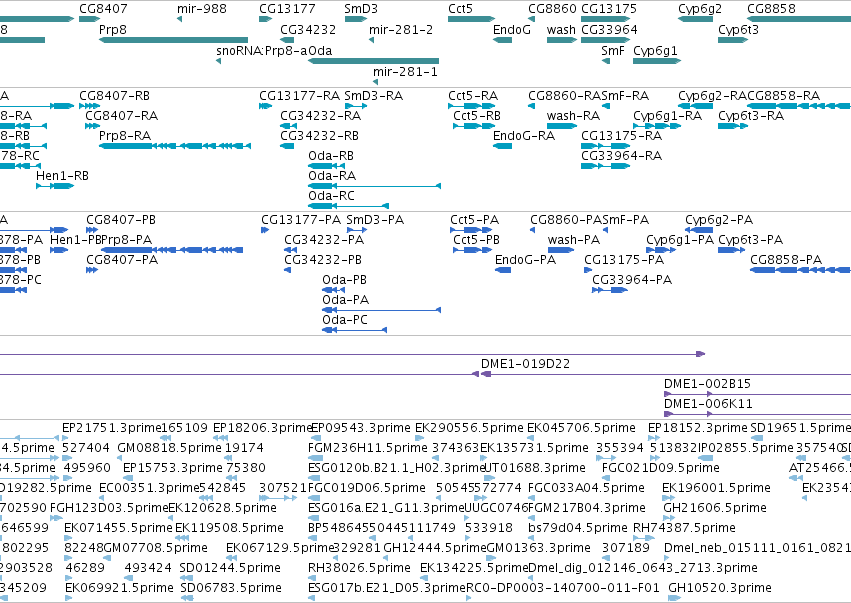The width and height of the screenshot is (851, 603).
Task: Click the Prp8-RA transcript label
Action: pyautogui.click(x=125, y=136)
